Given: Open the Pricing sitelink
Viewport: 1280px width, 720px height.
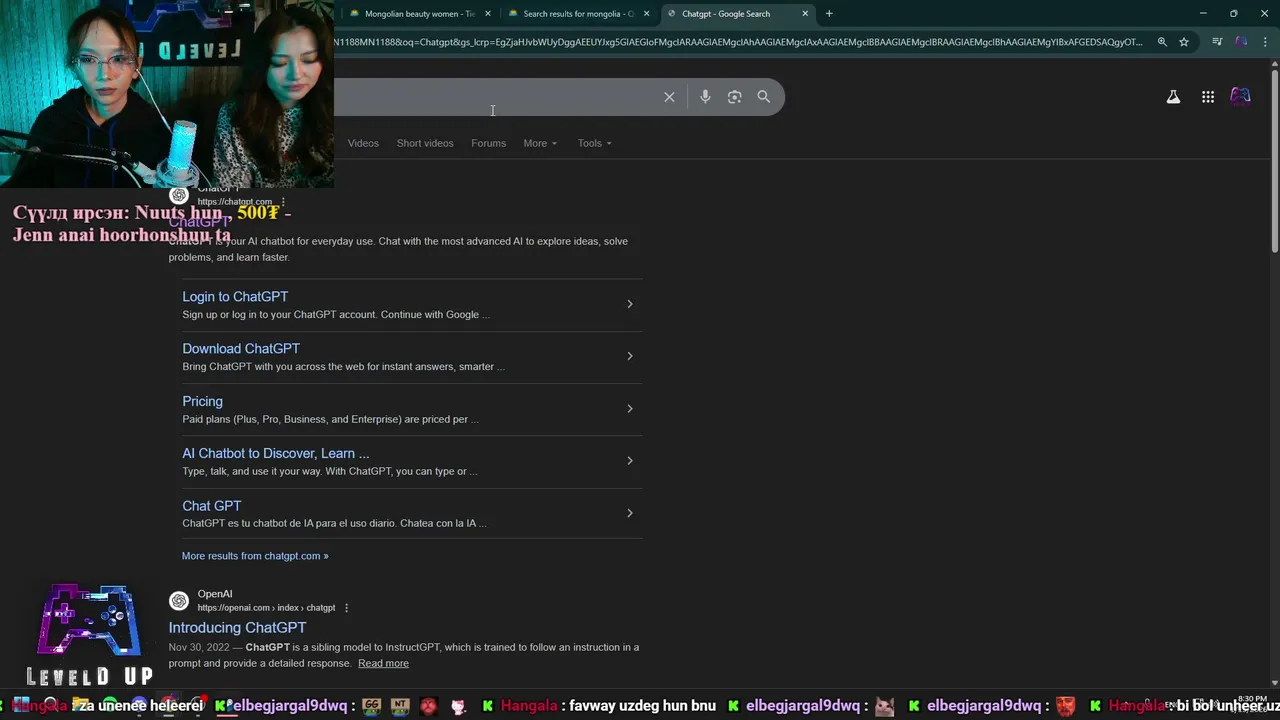Looking at the screenshot, I should 202,401.
